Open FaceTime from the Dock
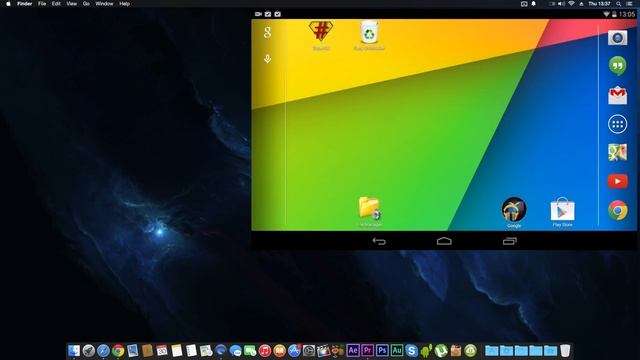640x360 pixels. click(x=250, y=350)
